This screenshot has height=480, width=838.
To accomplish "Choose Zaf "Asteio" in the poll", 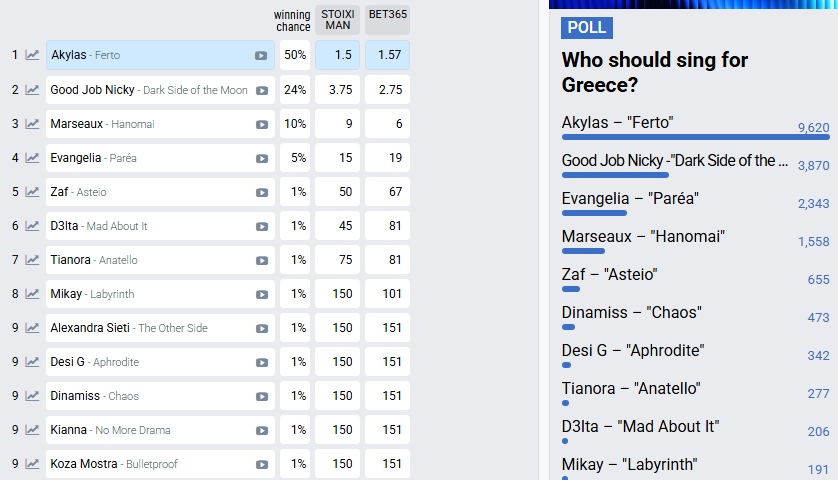I will [609, 275].
